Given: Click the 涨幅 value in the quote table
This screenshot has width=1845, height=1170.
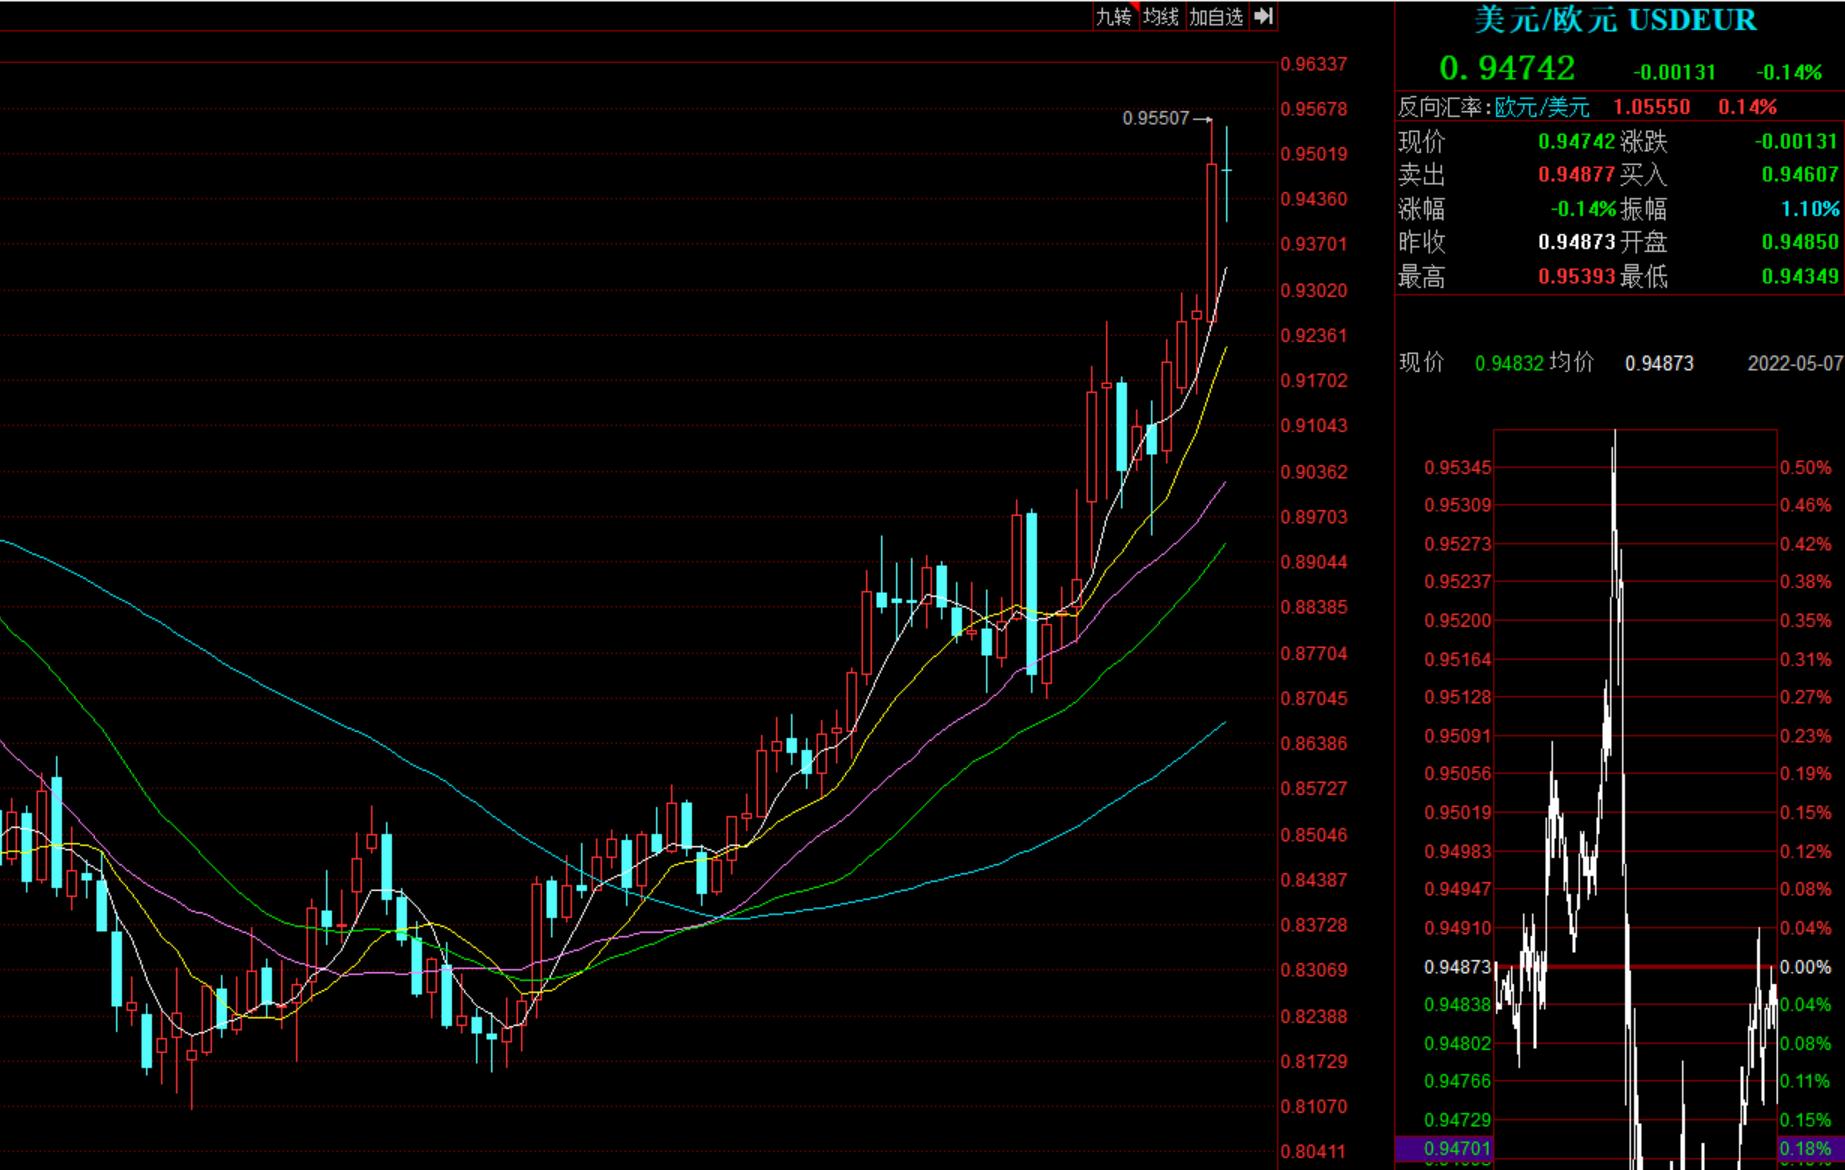Looking at the screenshot, I should pyautogui.click(x=1583, y=209).
